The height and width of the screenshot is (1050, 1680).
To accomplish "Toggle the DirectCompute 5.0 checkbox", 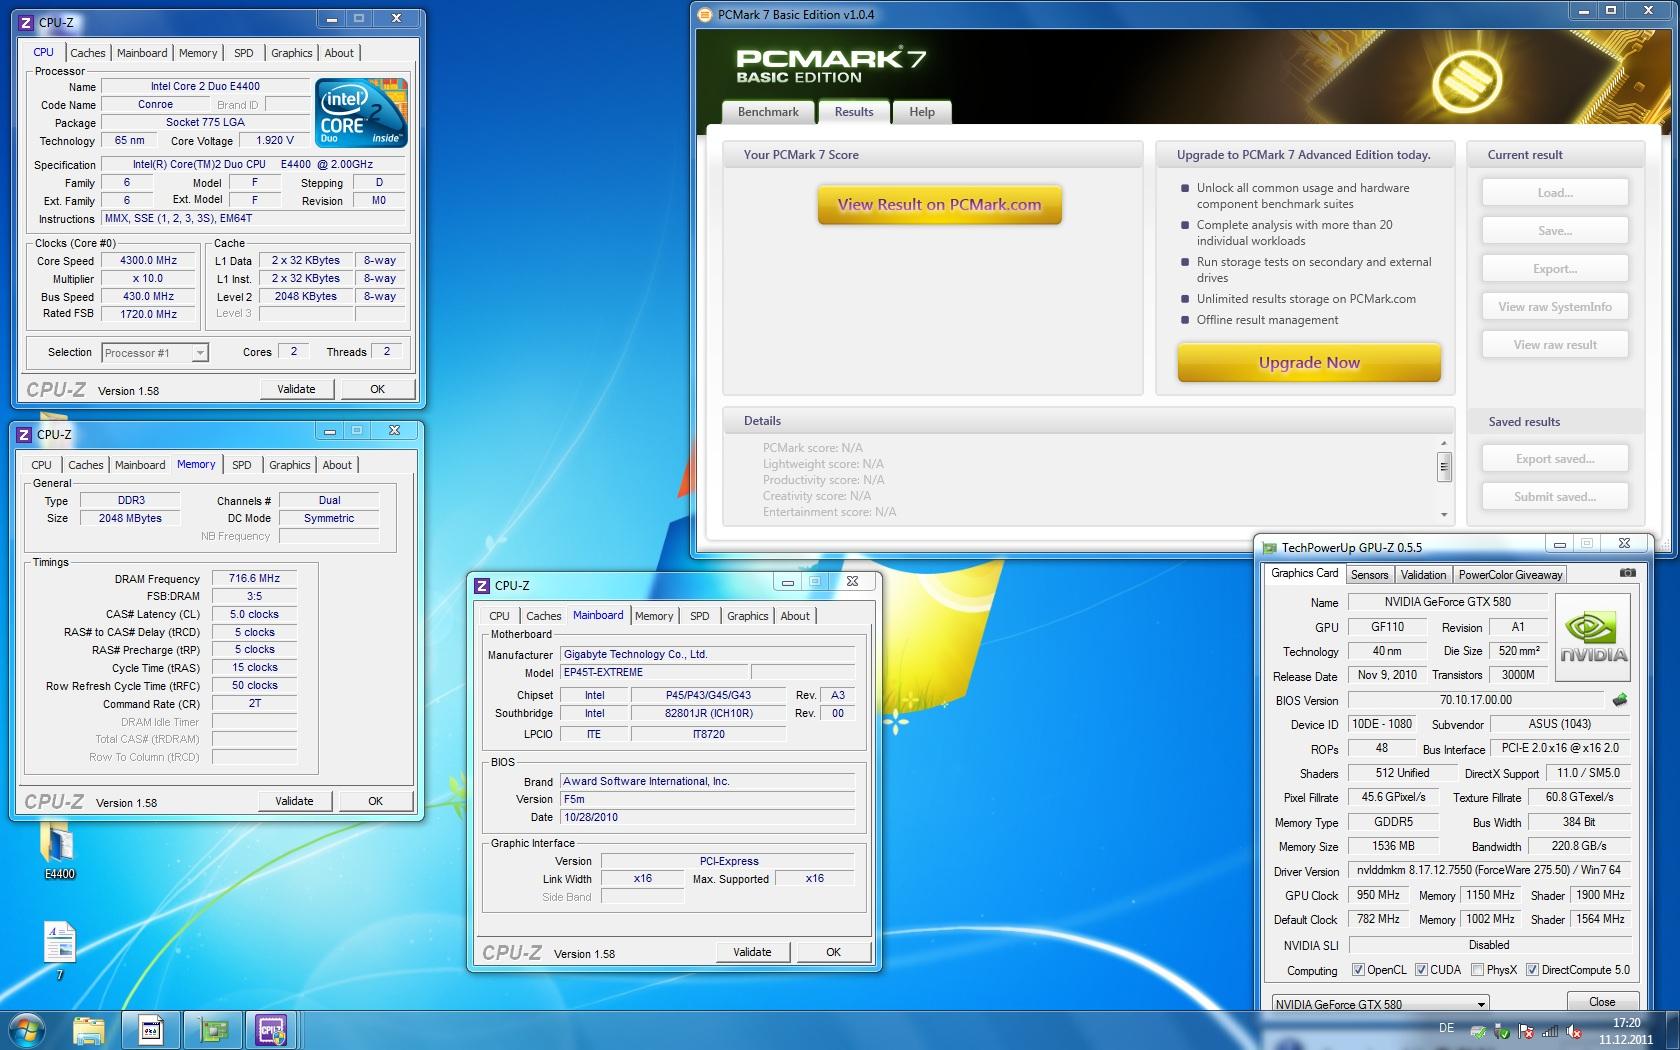I will [x=1532, y=970].
